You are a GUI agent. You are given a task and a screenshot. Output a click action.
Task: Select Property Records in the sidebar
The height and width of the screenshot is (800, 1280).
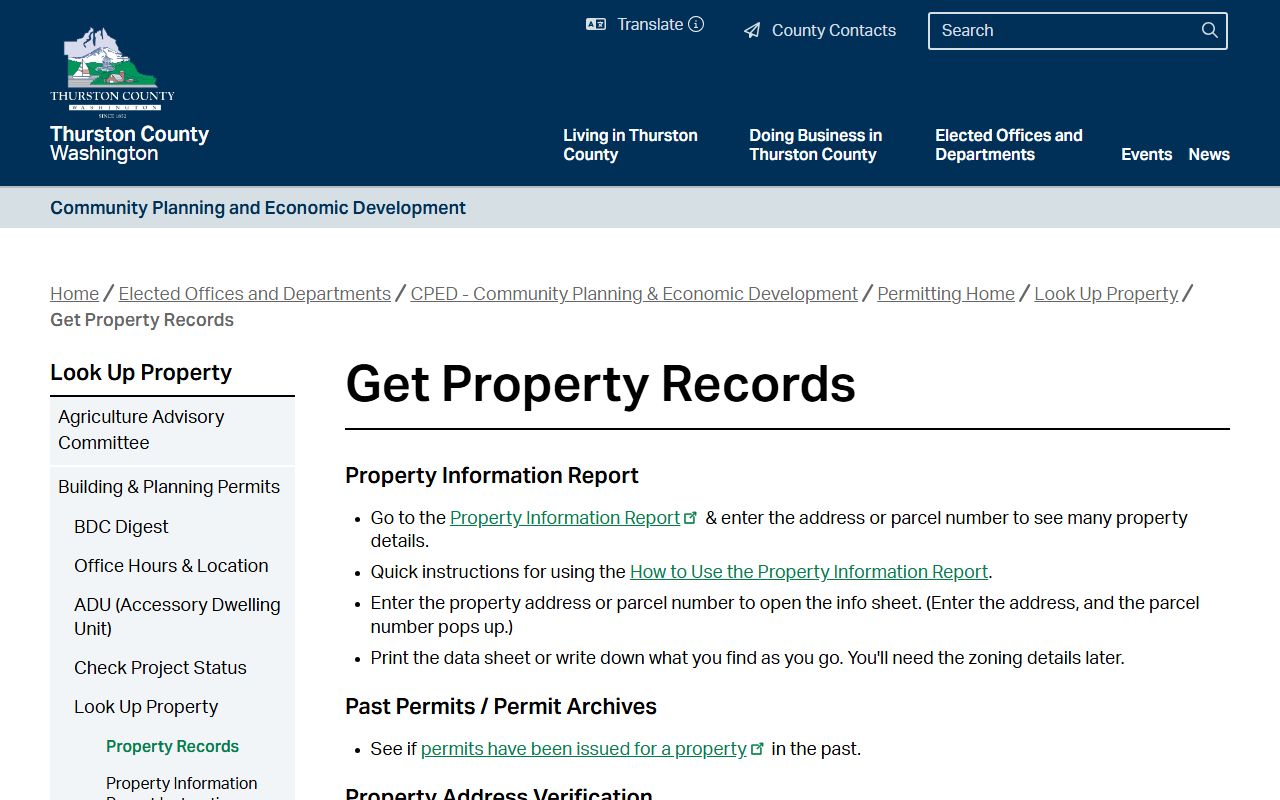pyautogui.click(x=172, y=747)
